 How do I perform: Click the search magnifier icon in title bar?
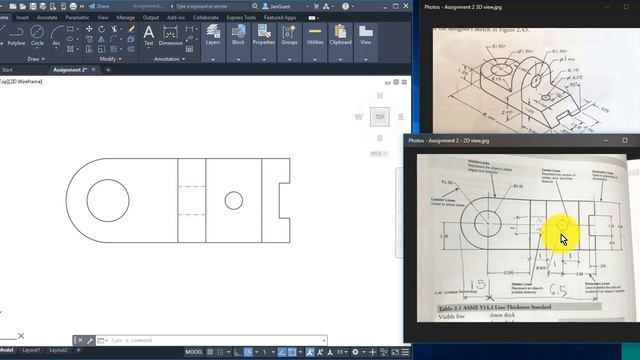coord(255,7)
